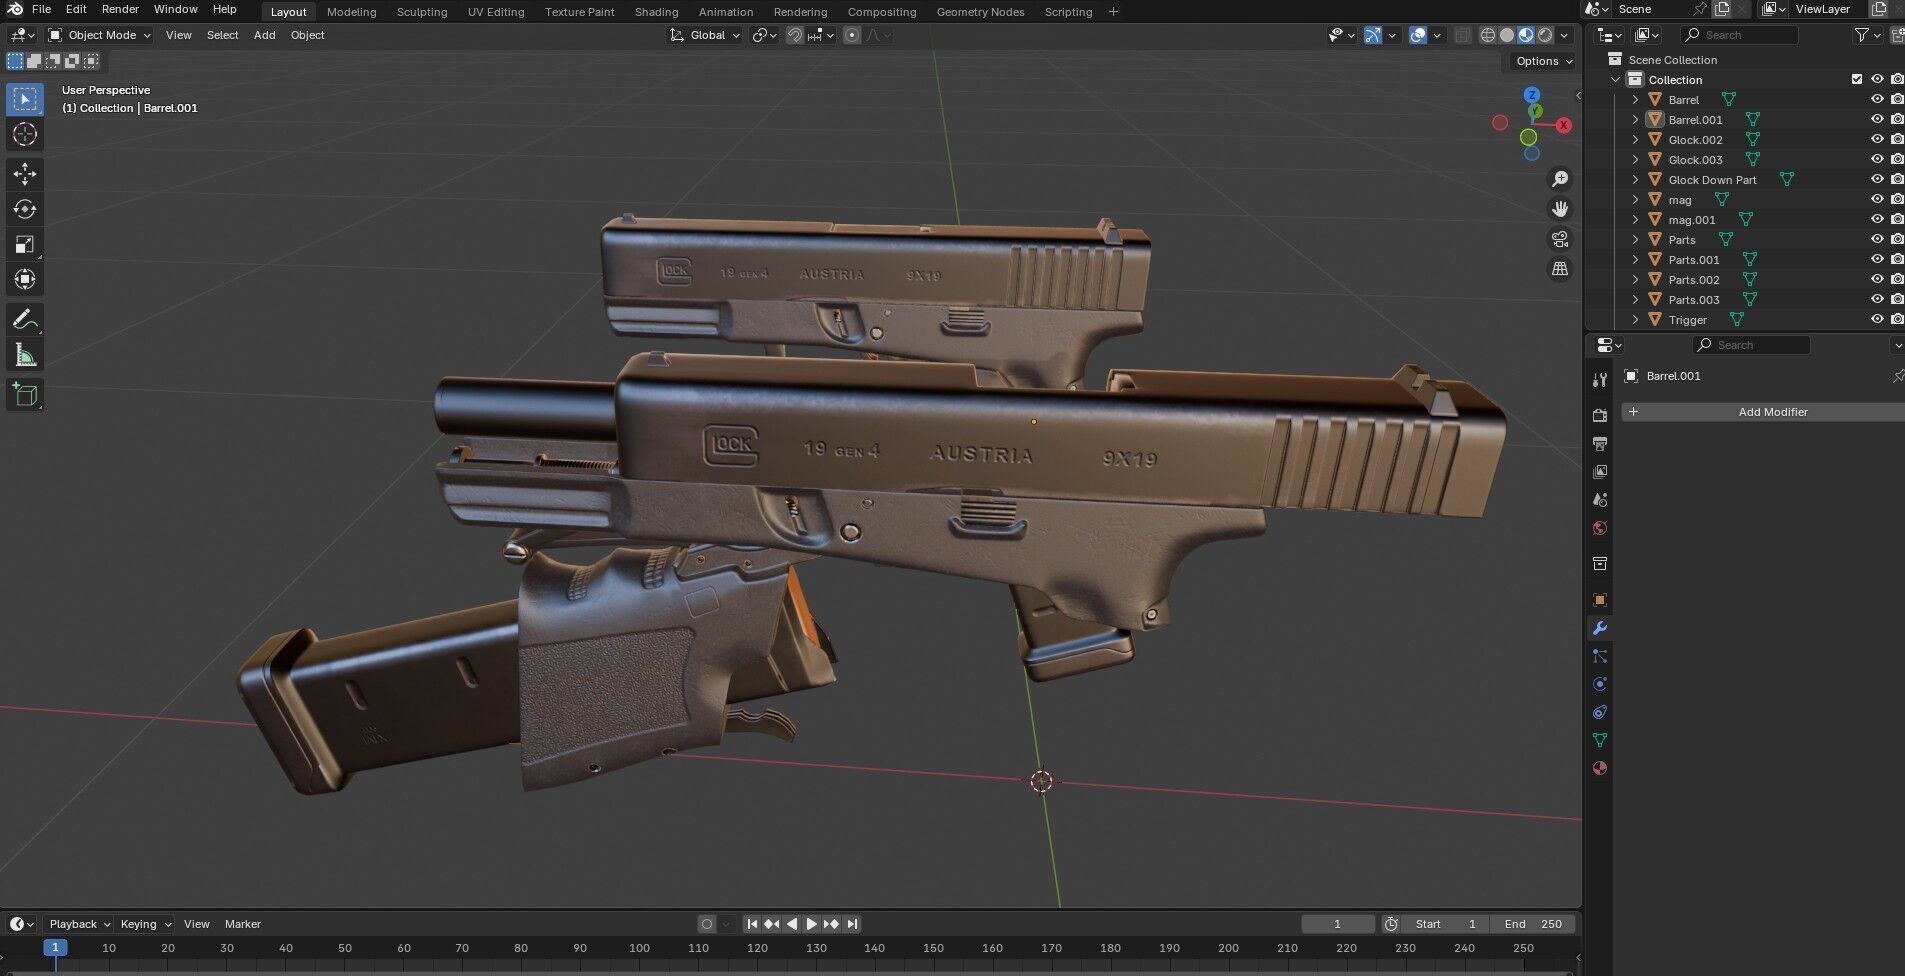
Task: Hide the Parts.001 object in viewport
Action: [x=1877, y=259]
